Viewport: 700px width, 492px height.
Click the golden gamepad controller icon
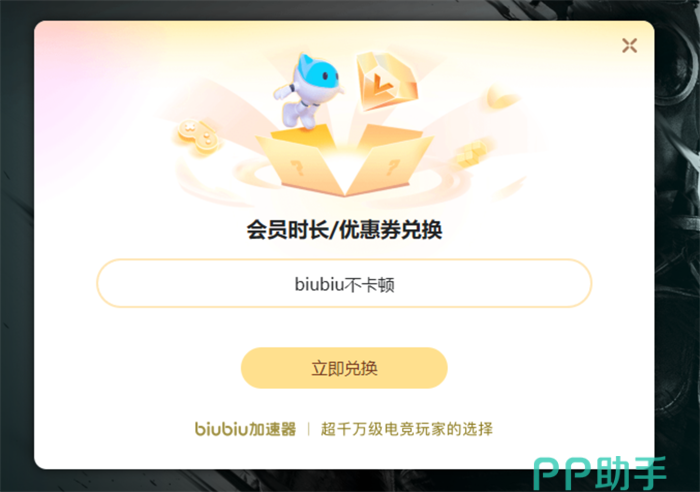(x=197, y=136)
